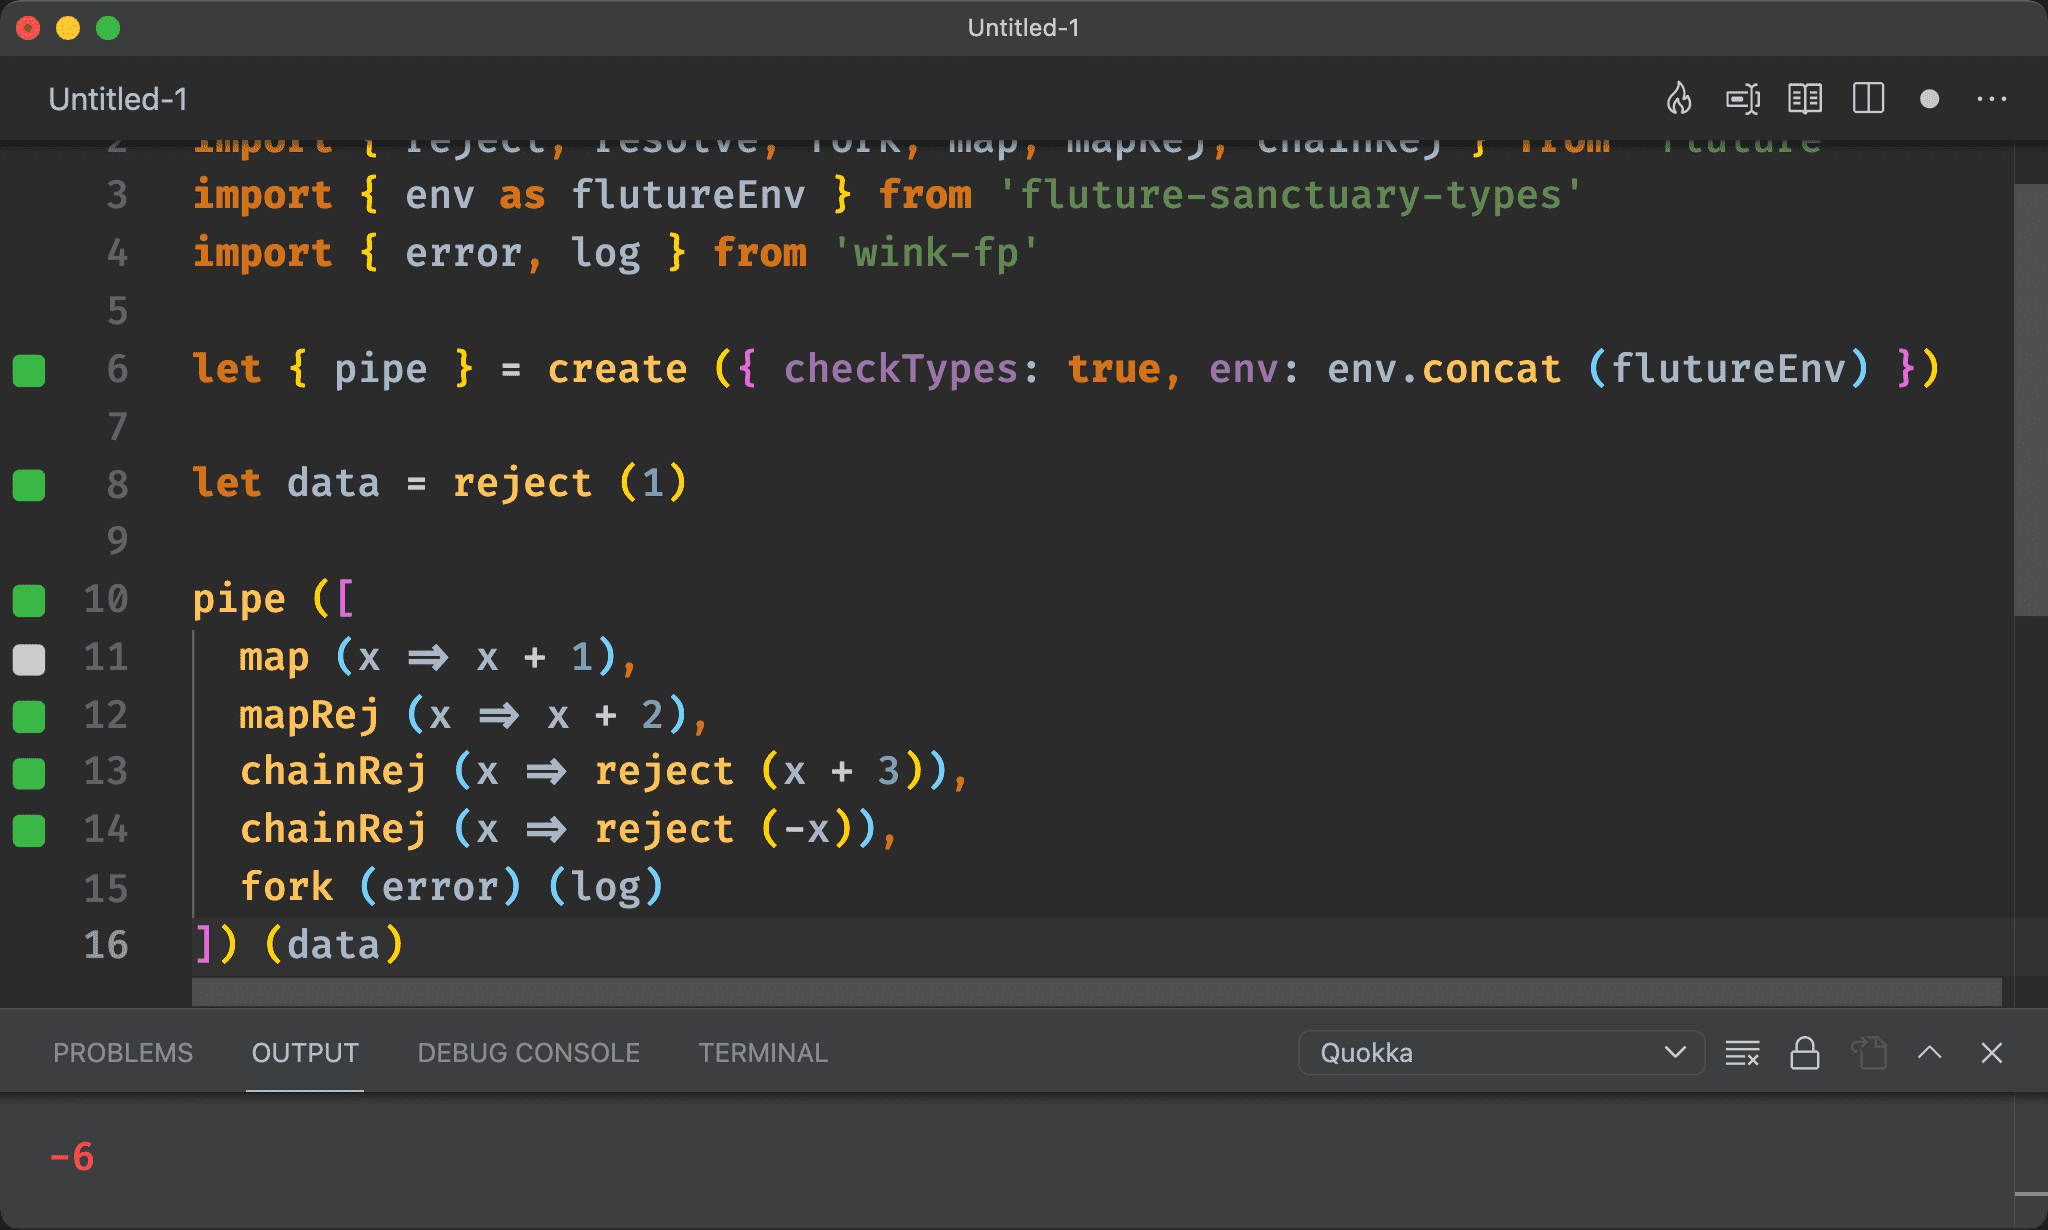Viewport: 2048px width, 1230px height.
Task: Clear the output panel contents
Action: [1742, 1053]
